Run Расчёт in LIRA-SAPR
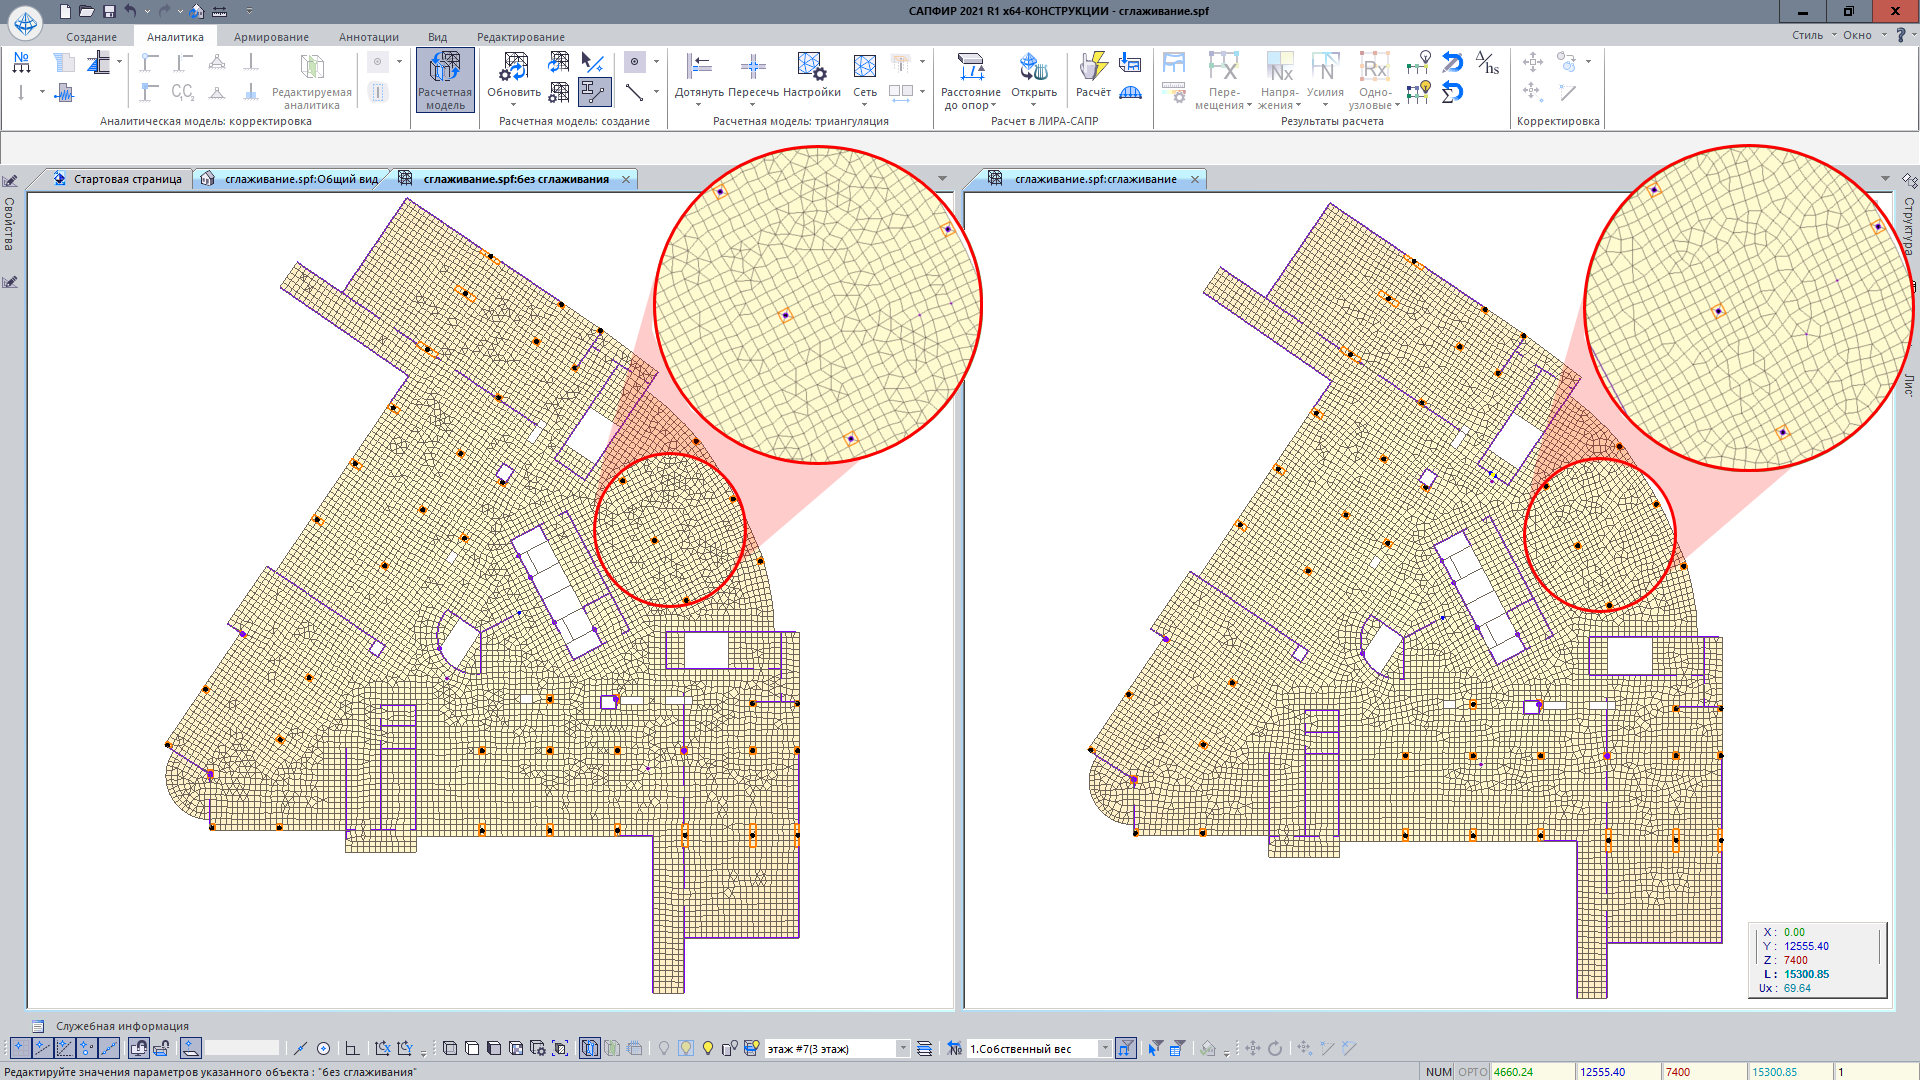The image size is (1920, 1080). coord(1093,68)
